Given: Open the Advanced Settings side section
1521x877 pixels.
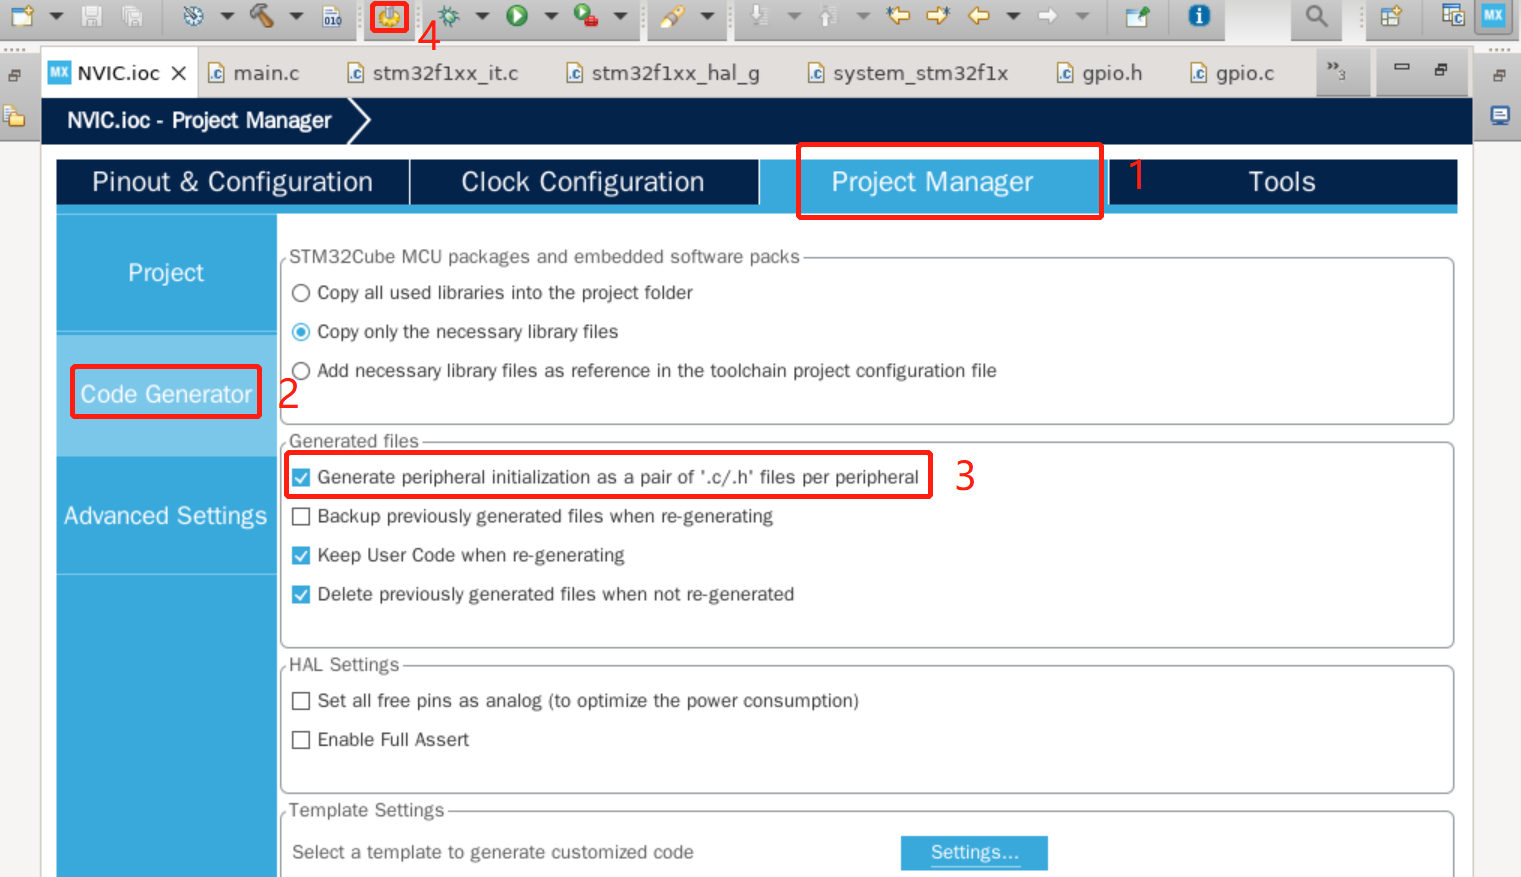Looking at the screenshot, I should coord(166,516).
